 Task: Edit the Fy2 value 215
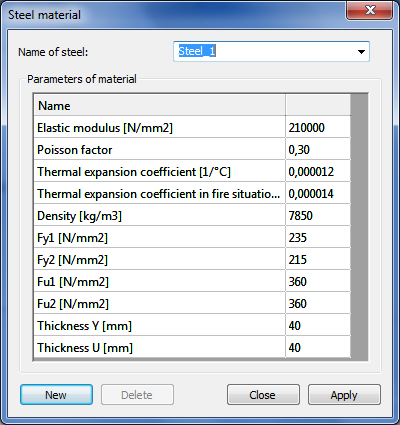click(318, 260)
